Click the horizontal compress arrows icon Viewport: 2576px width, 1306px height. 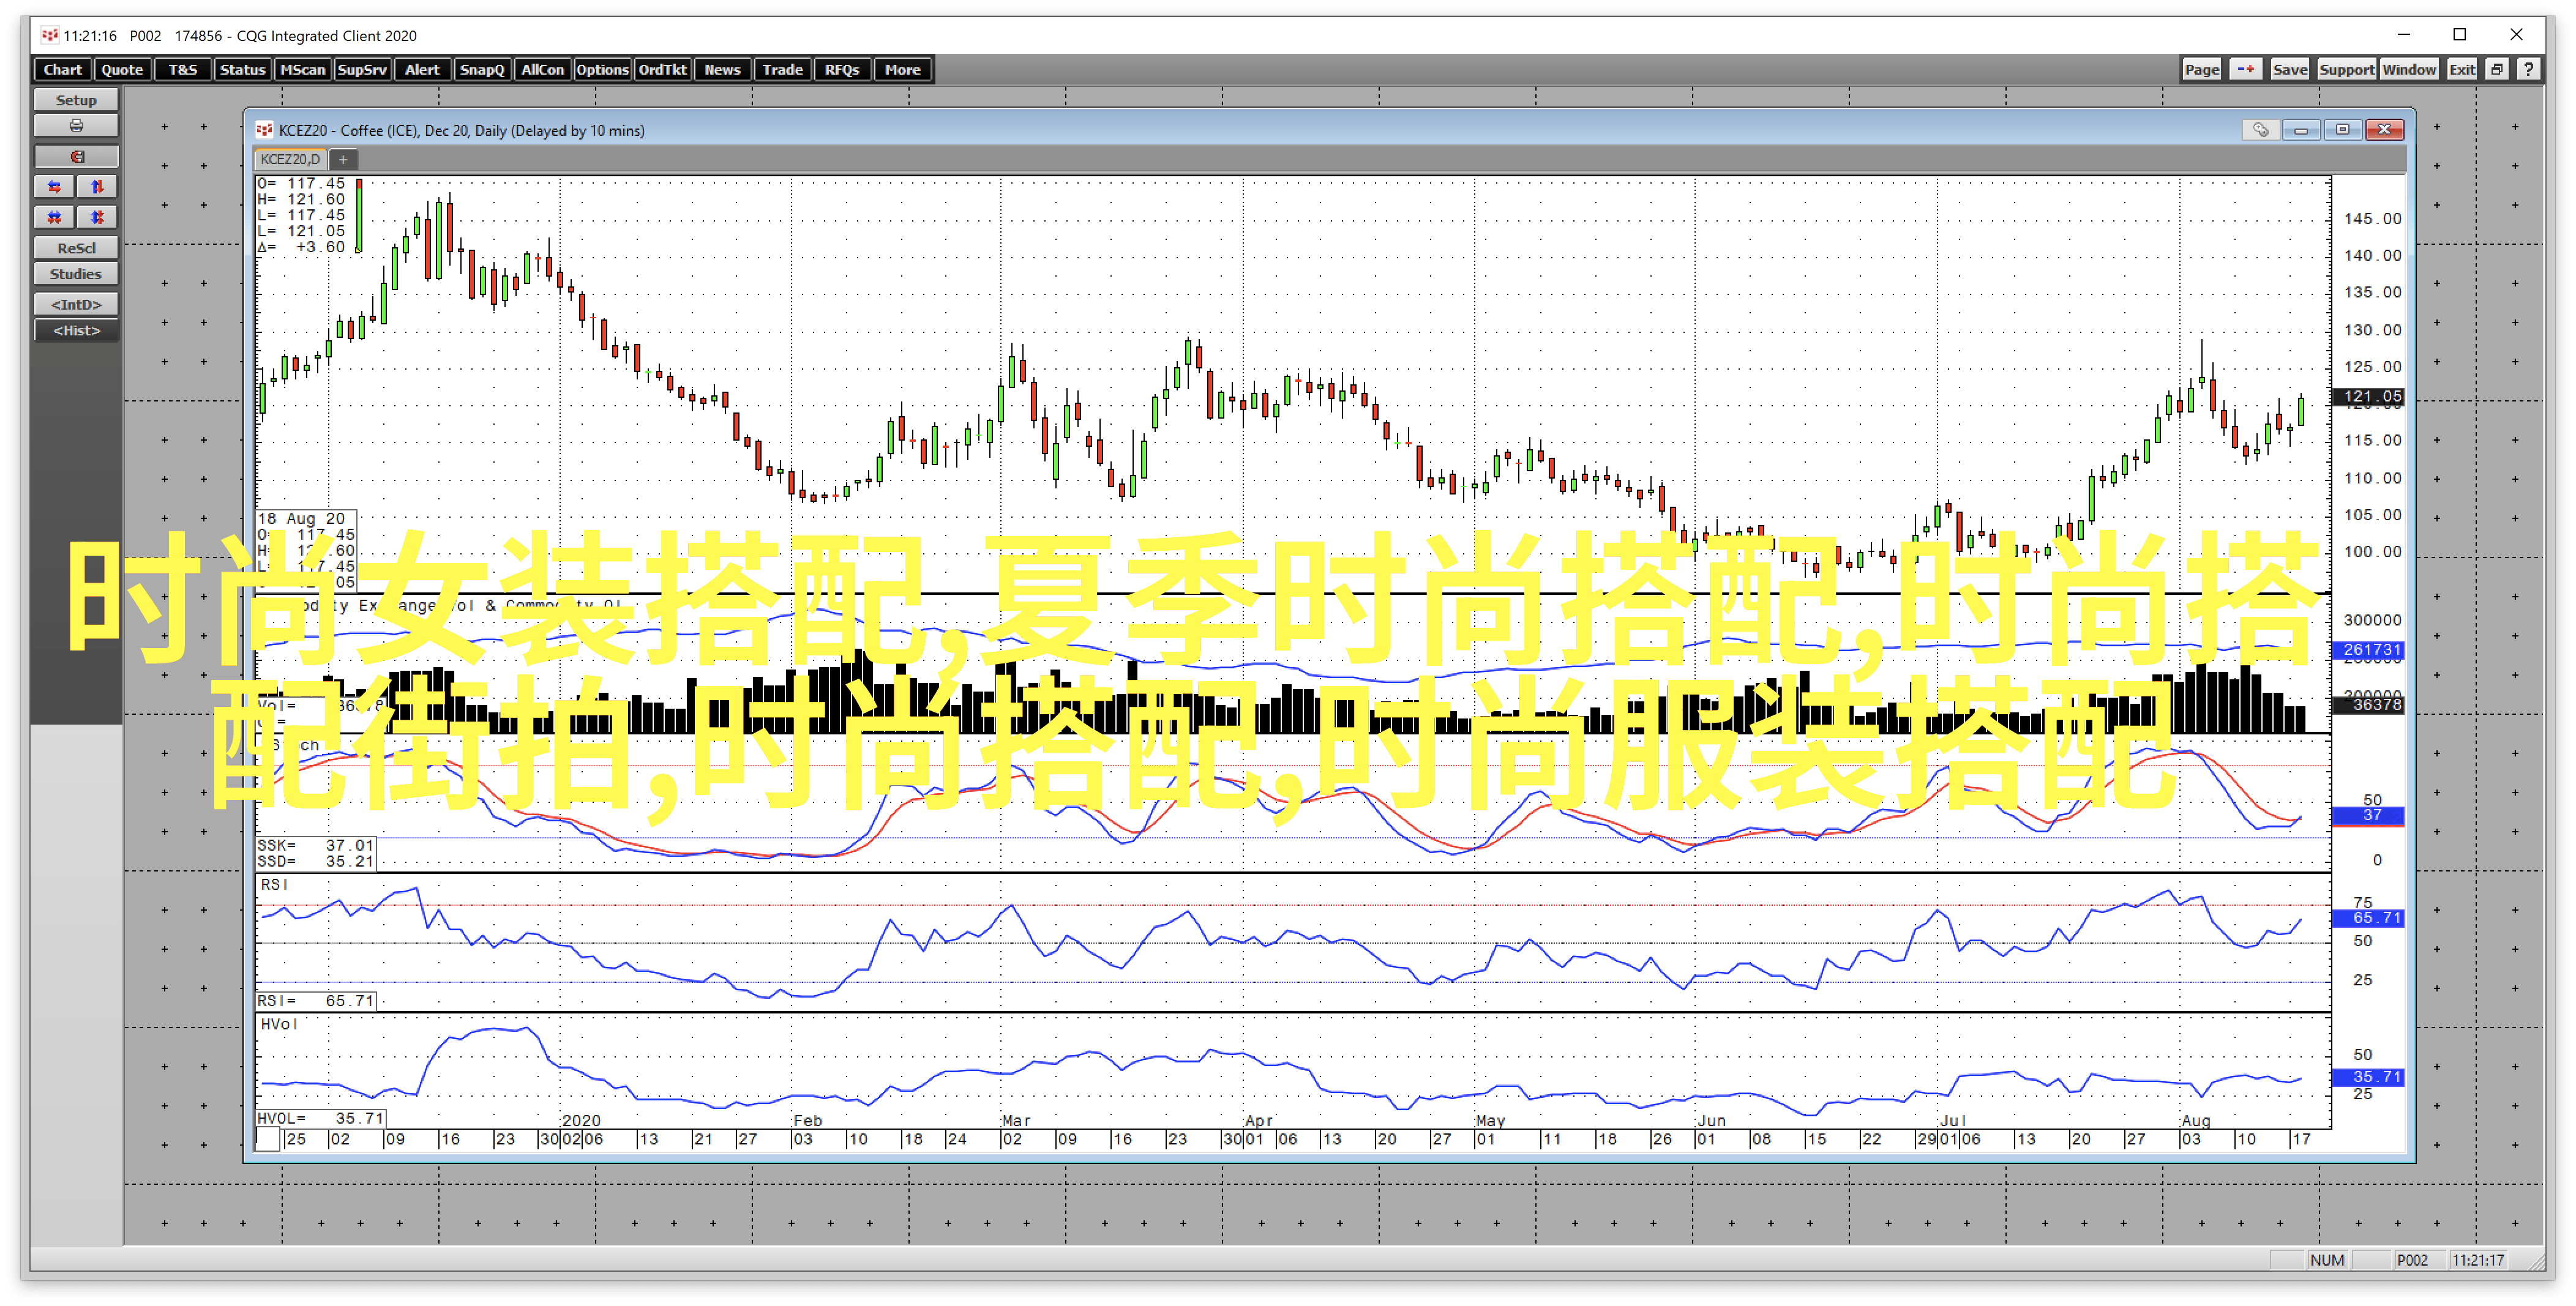[55, 217]
